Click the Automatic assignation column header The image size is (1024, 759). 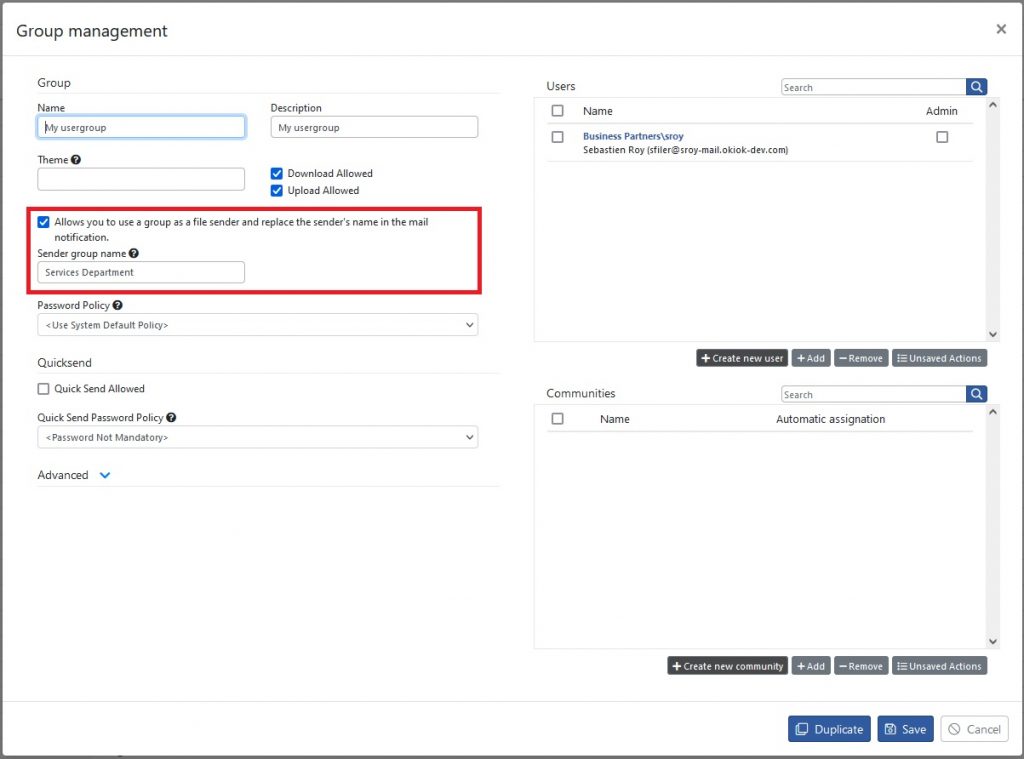(831, 419)
